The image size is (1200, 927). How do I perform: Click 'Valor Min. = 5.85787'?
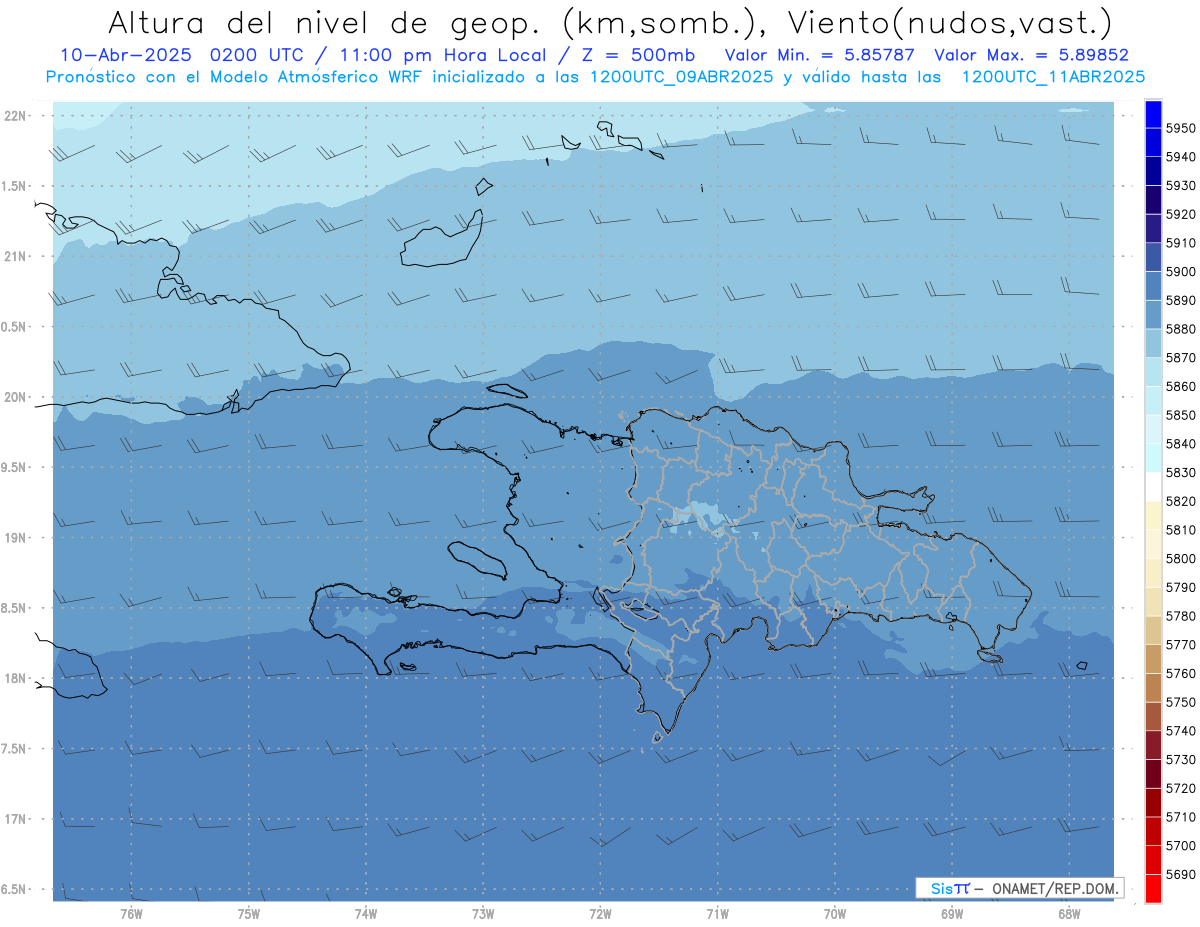[x=821, y=56]
